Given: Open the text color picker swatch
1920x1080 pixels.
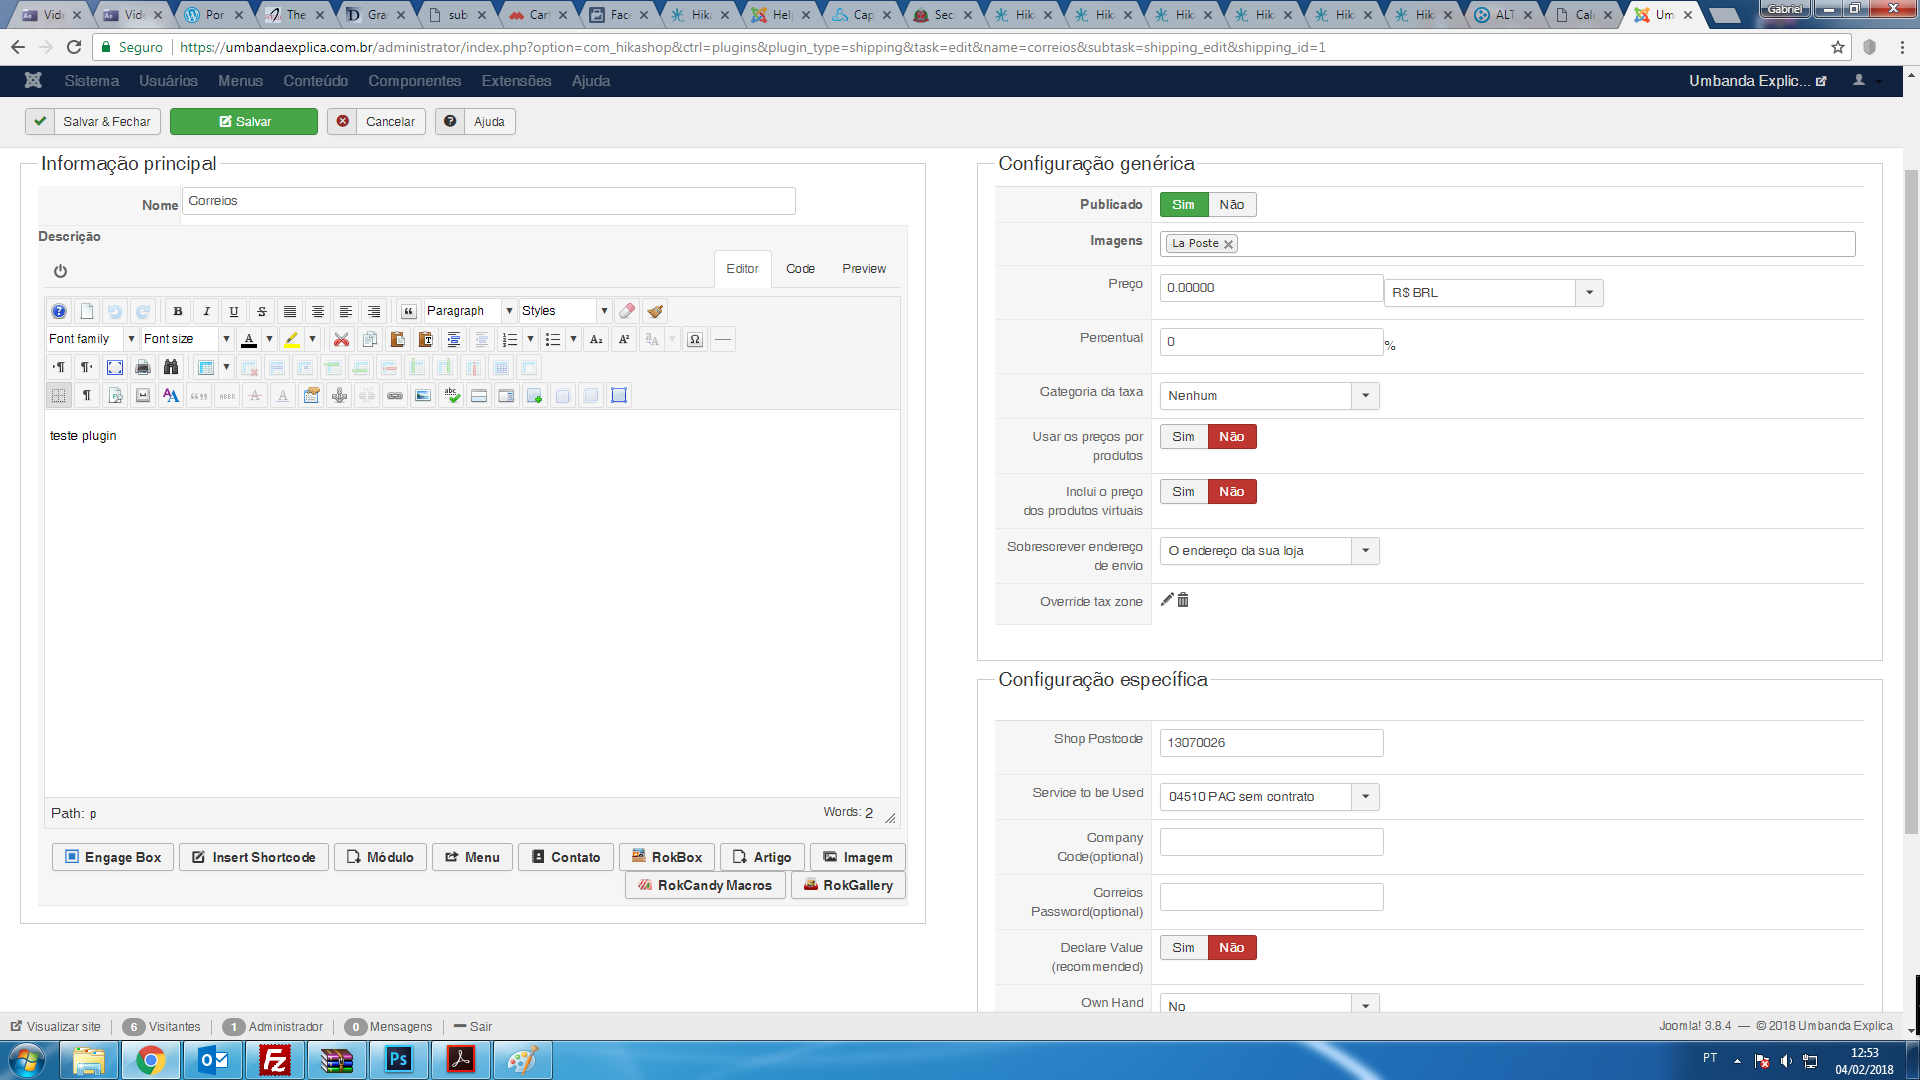Looking at the screenshot, I should [250, 339].
